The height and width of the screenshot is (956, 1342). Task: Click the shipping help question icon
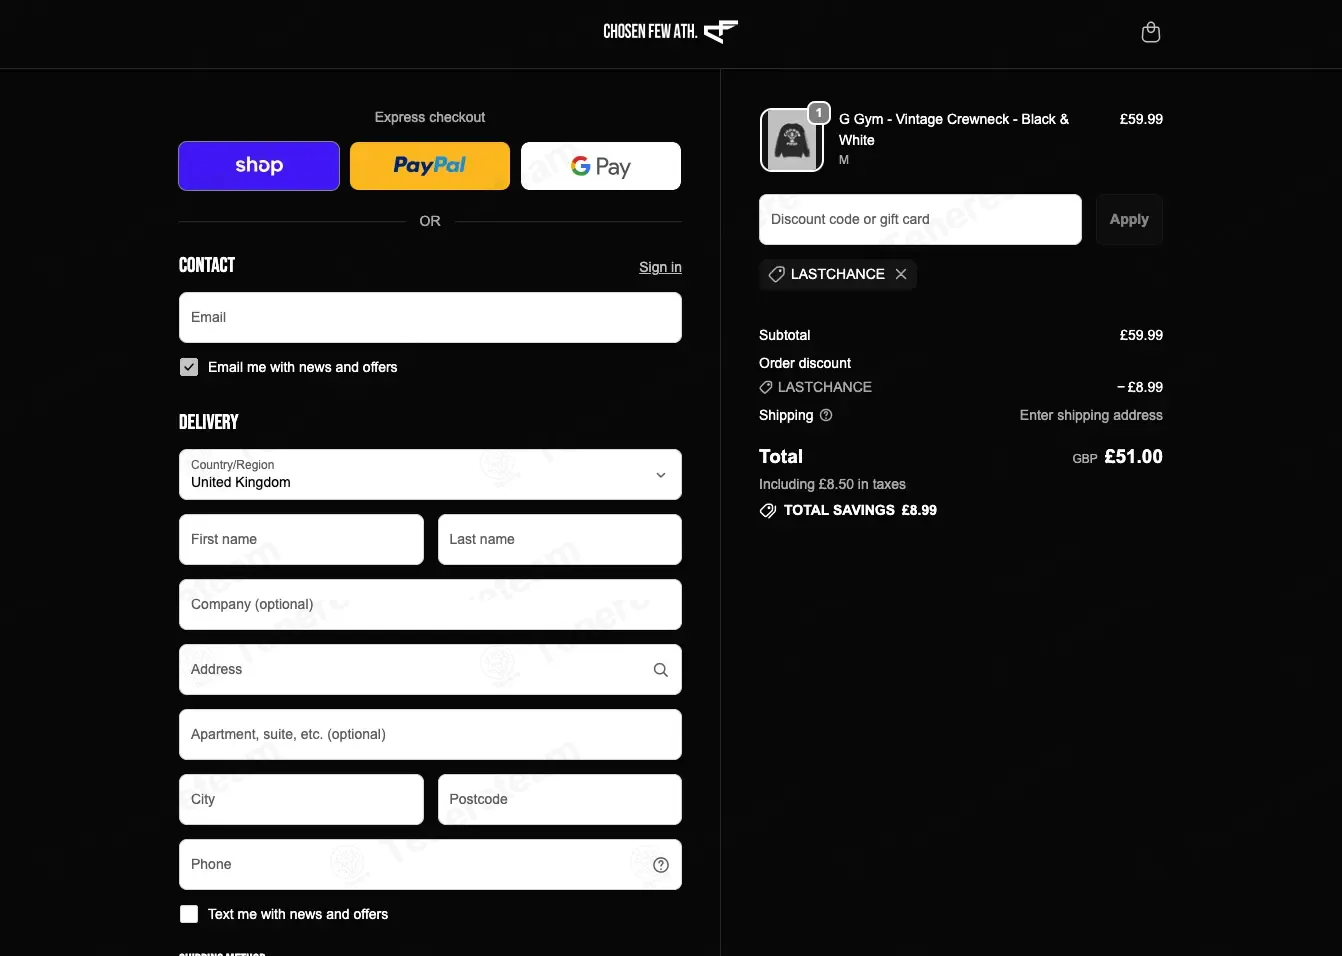pyautogui.click(x=826, y=415)
